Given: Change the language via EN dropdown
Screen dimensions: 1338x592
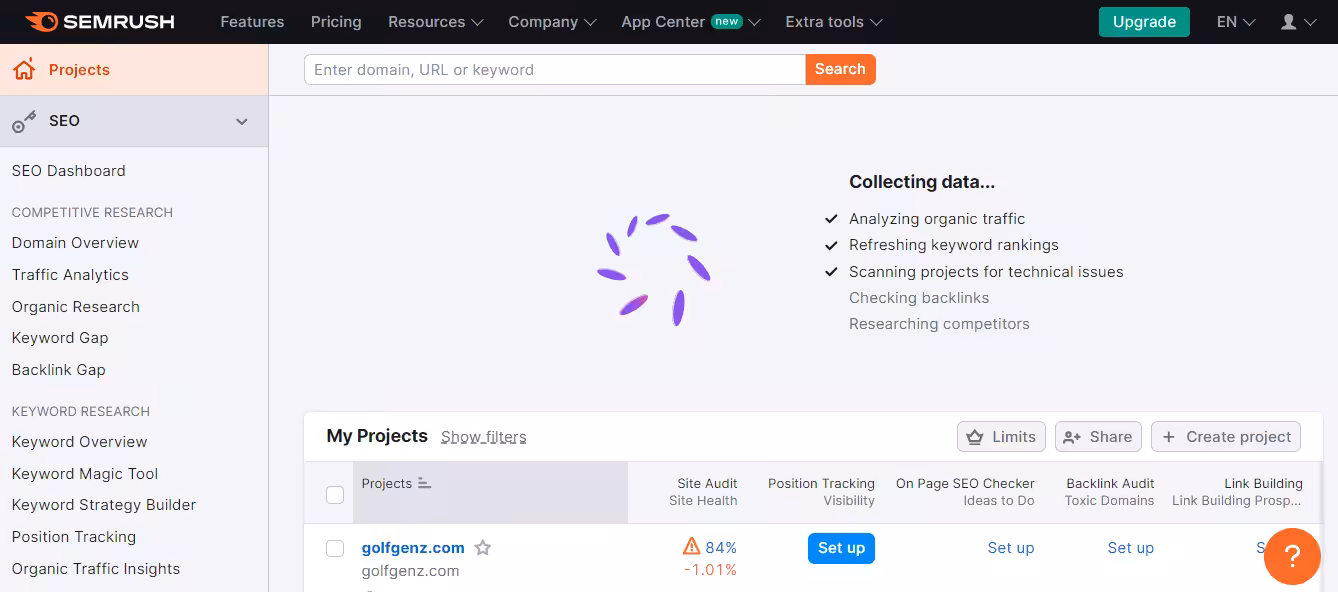Looking at the screenshot, I should (1236, 22).
